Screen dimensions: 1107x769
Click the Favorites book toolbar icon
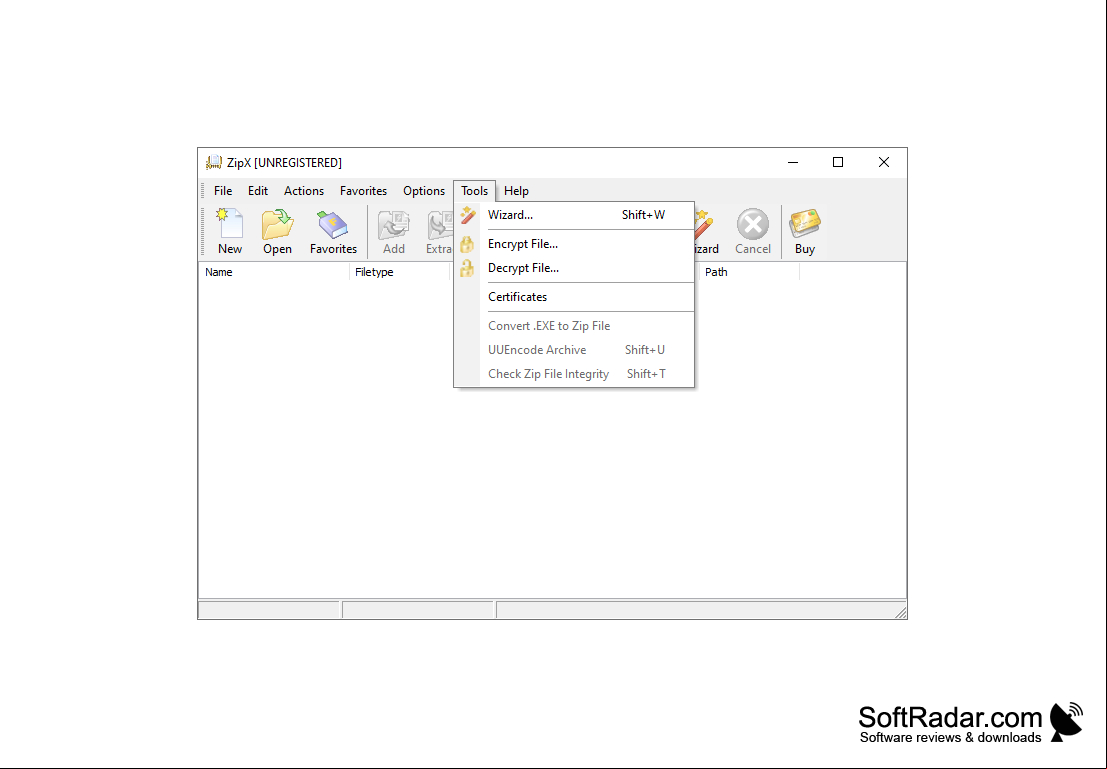click(x=333, y=225)
